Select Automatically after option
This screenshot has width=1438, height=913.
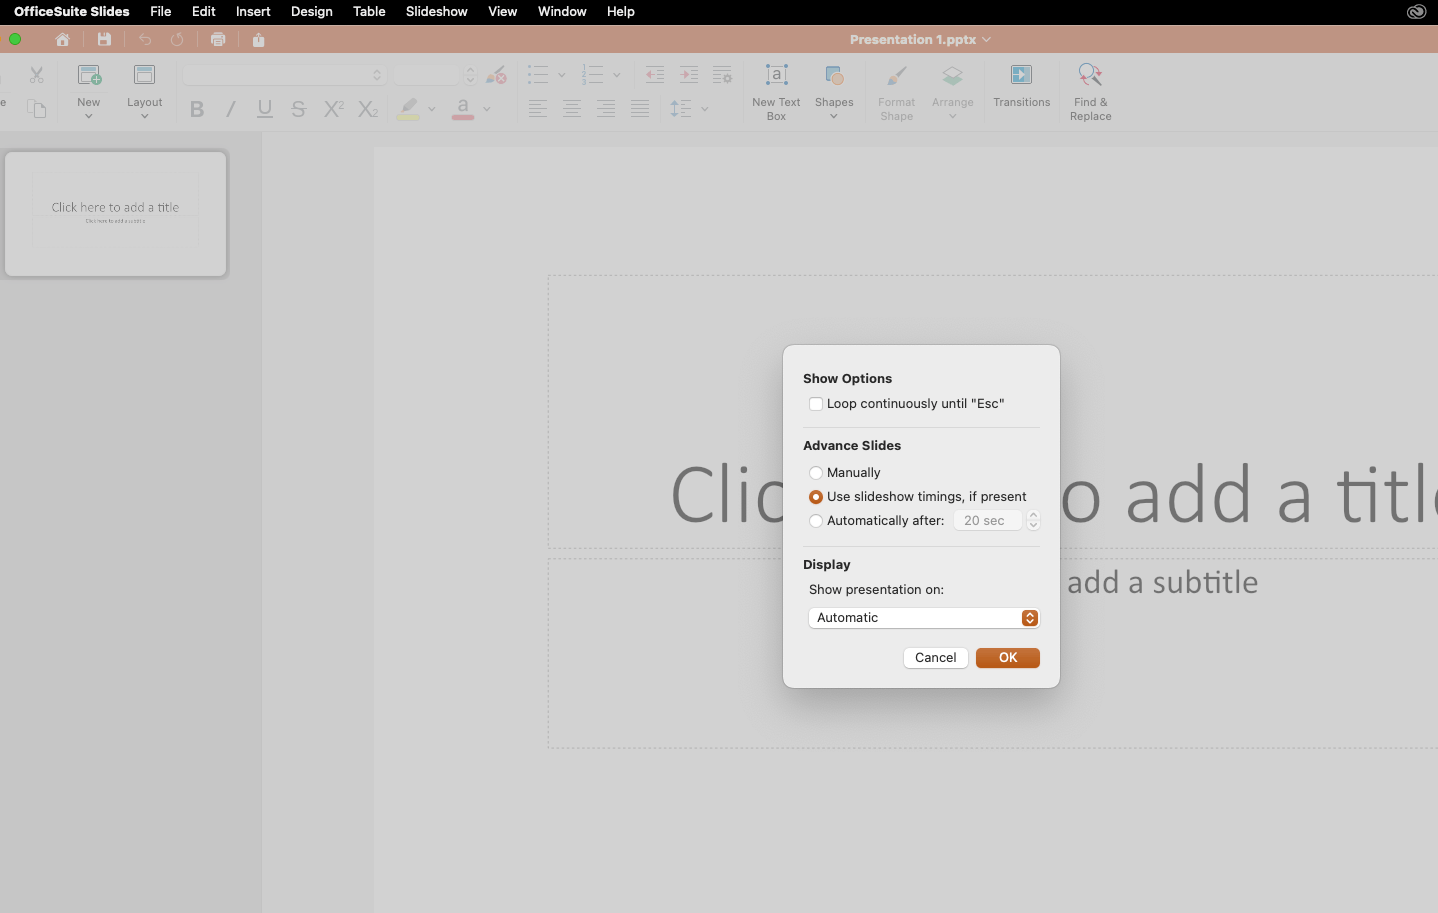pos(816,520)
